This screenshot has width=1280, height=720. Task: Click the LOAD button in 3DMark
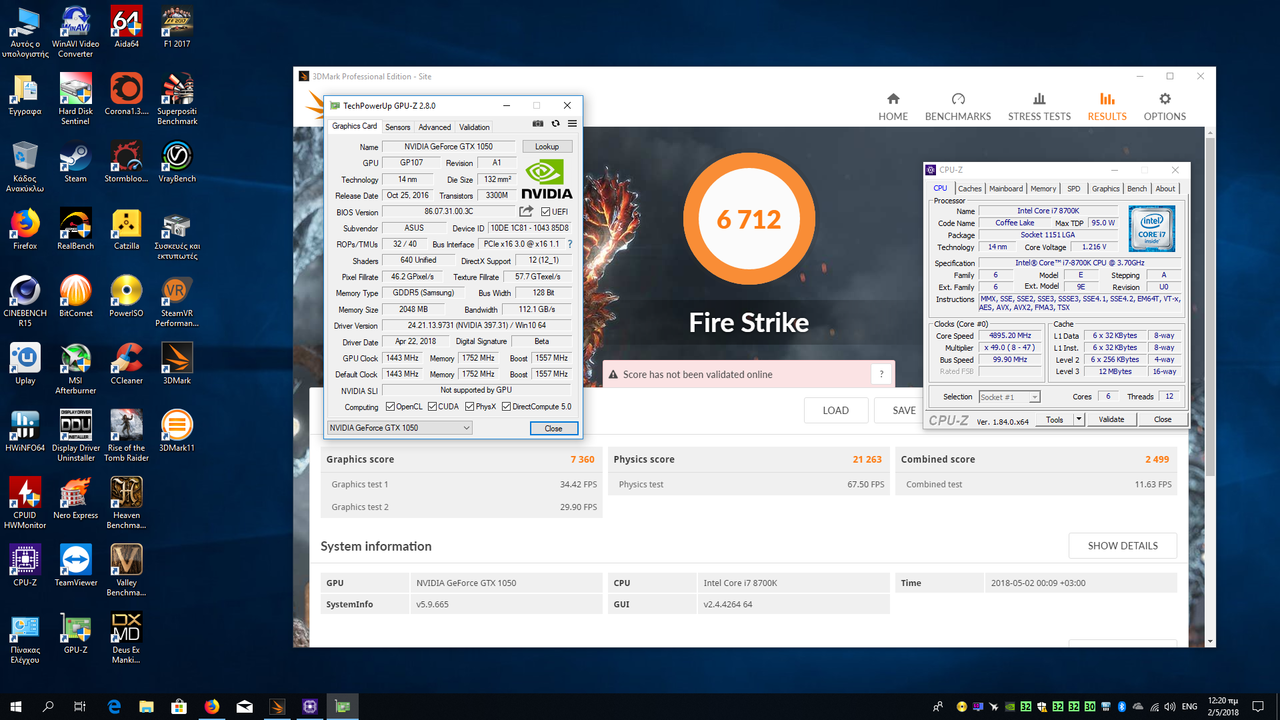click(836, 410)
